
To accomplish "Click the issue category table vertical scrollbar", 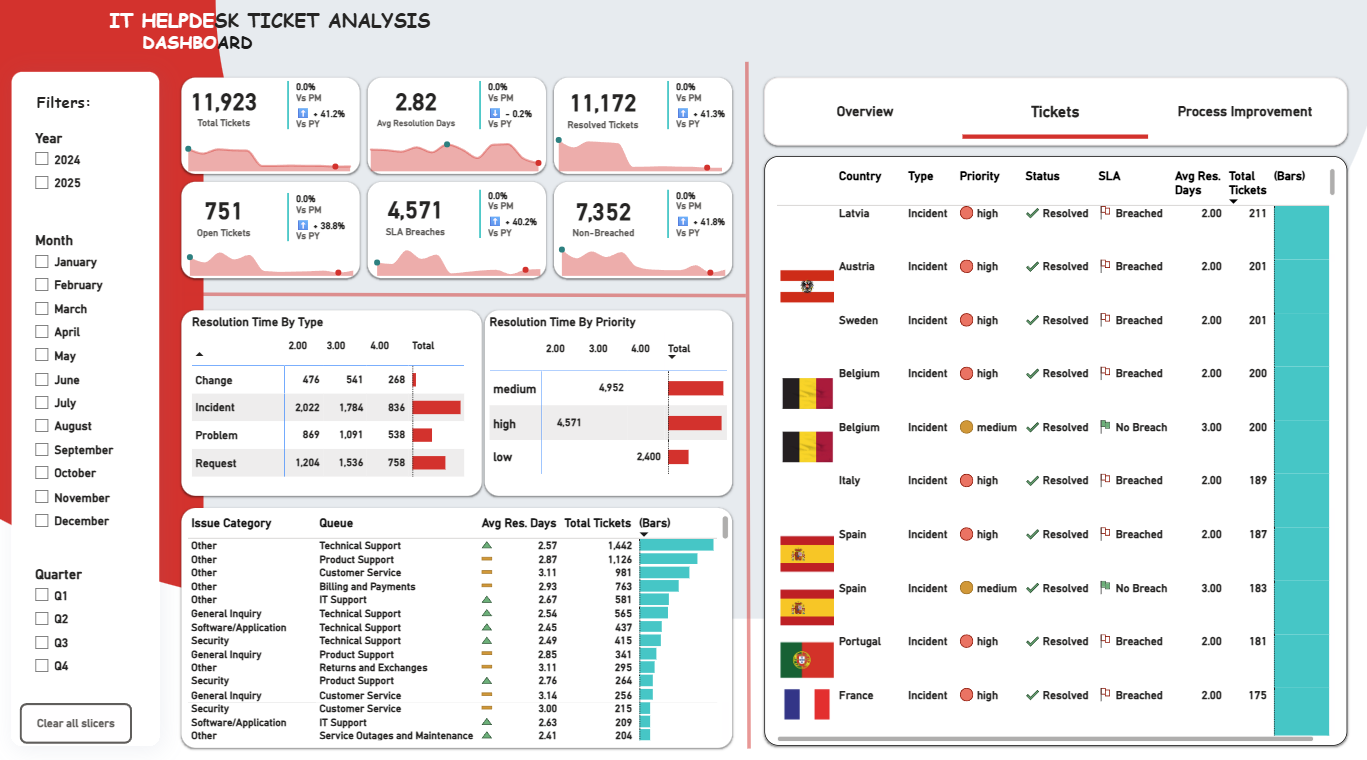I will click(x=725, y=527).
